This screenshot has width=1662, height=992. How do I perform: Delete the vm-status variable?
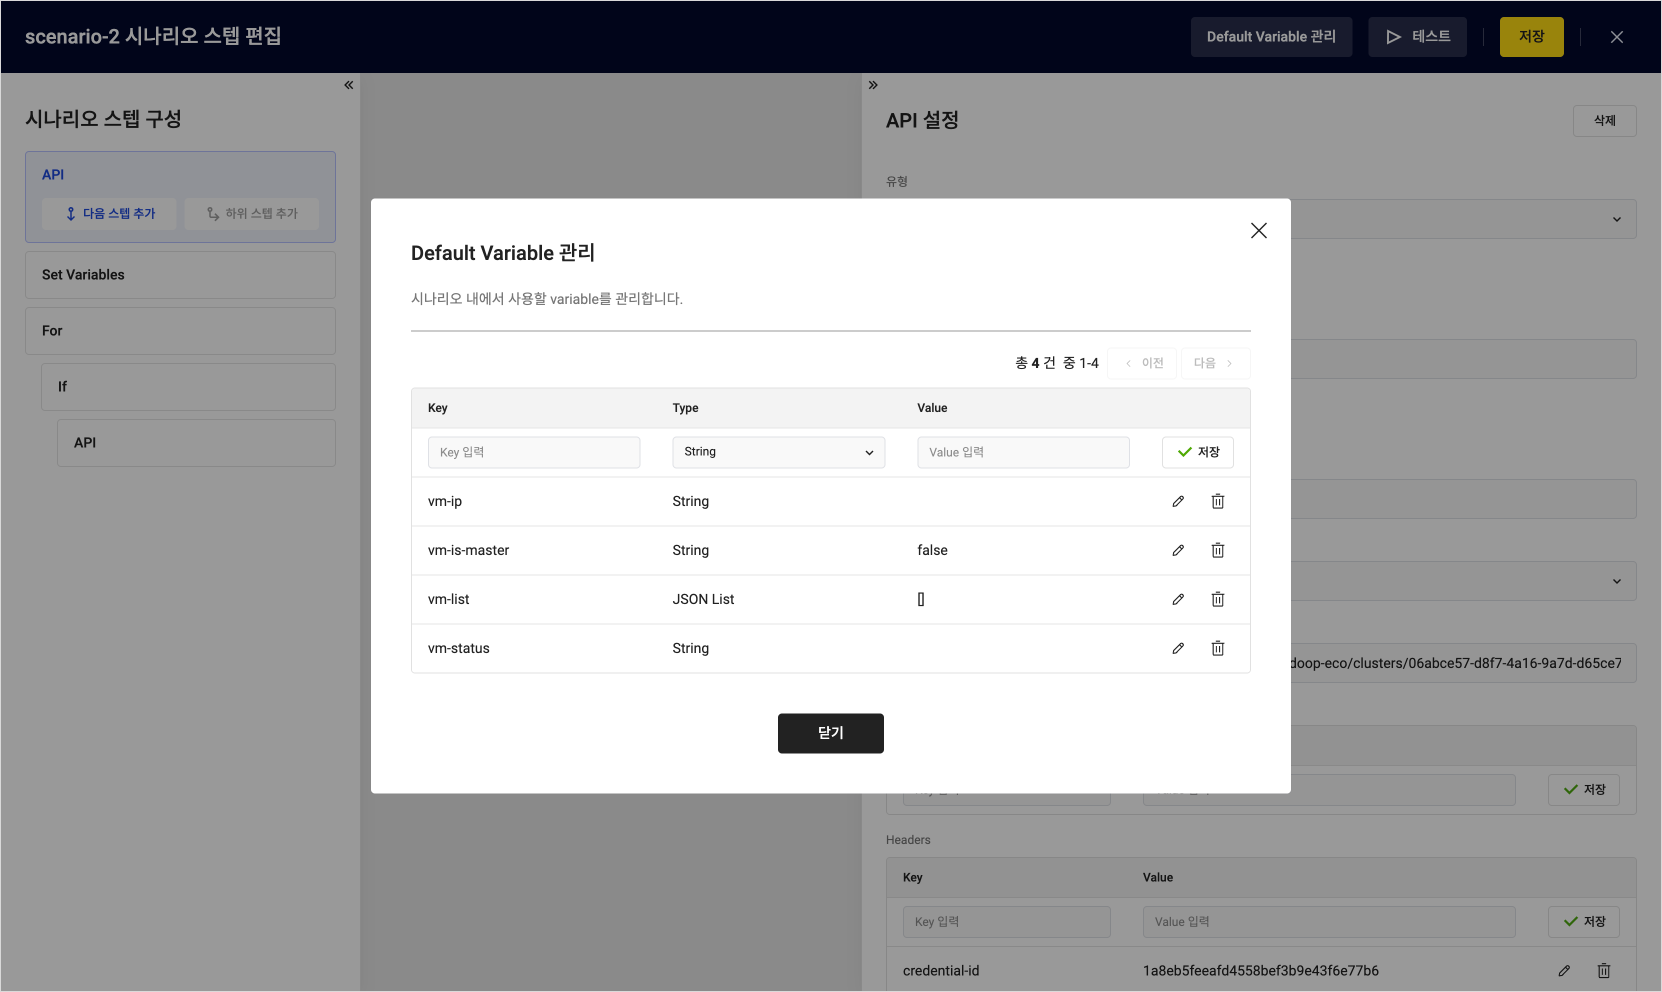[x=1218, y=649]
